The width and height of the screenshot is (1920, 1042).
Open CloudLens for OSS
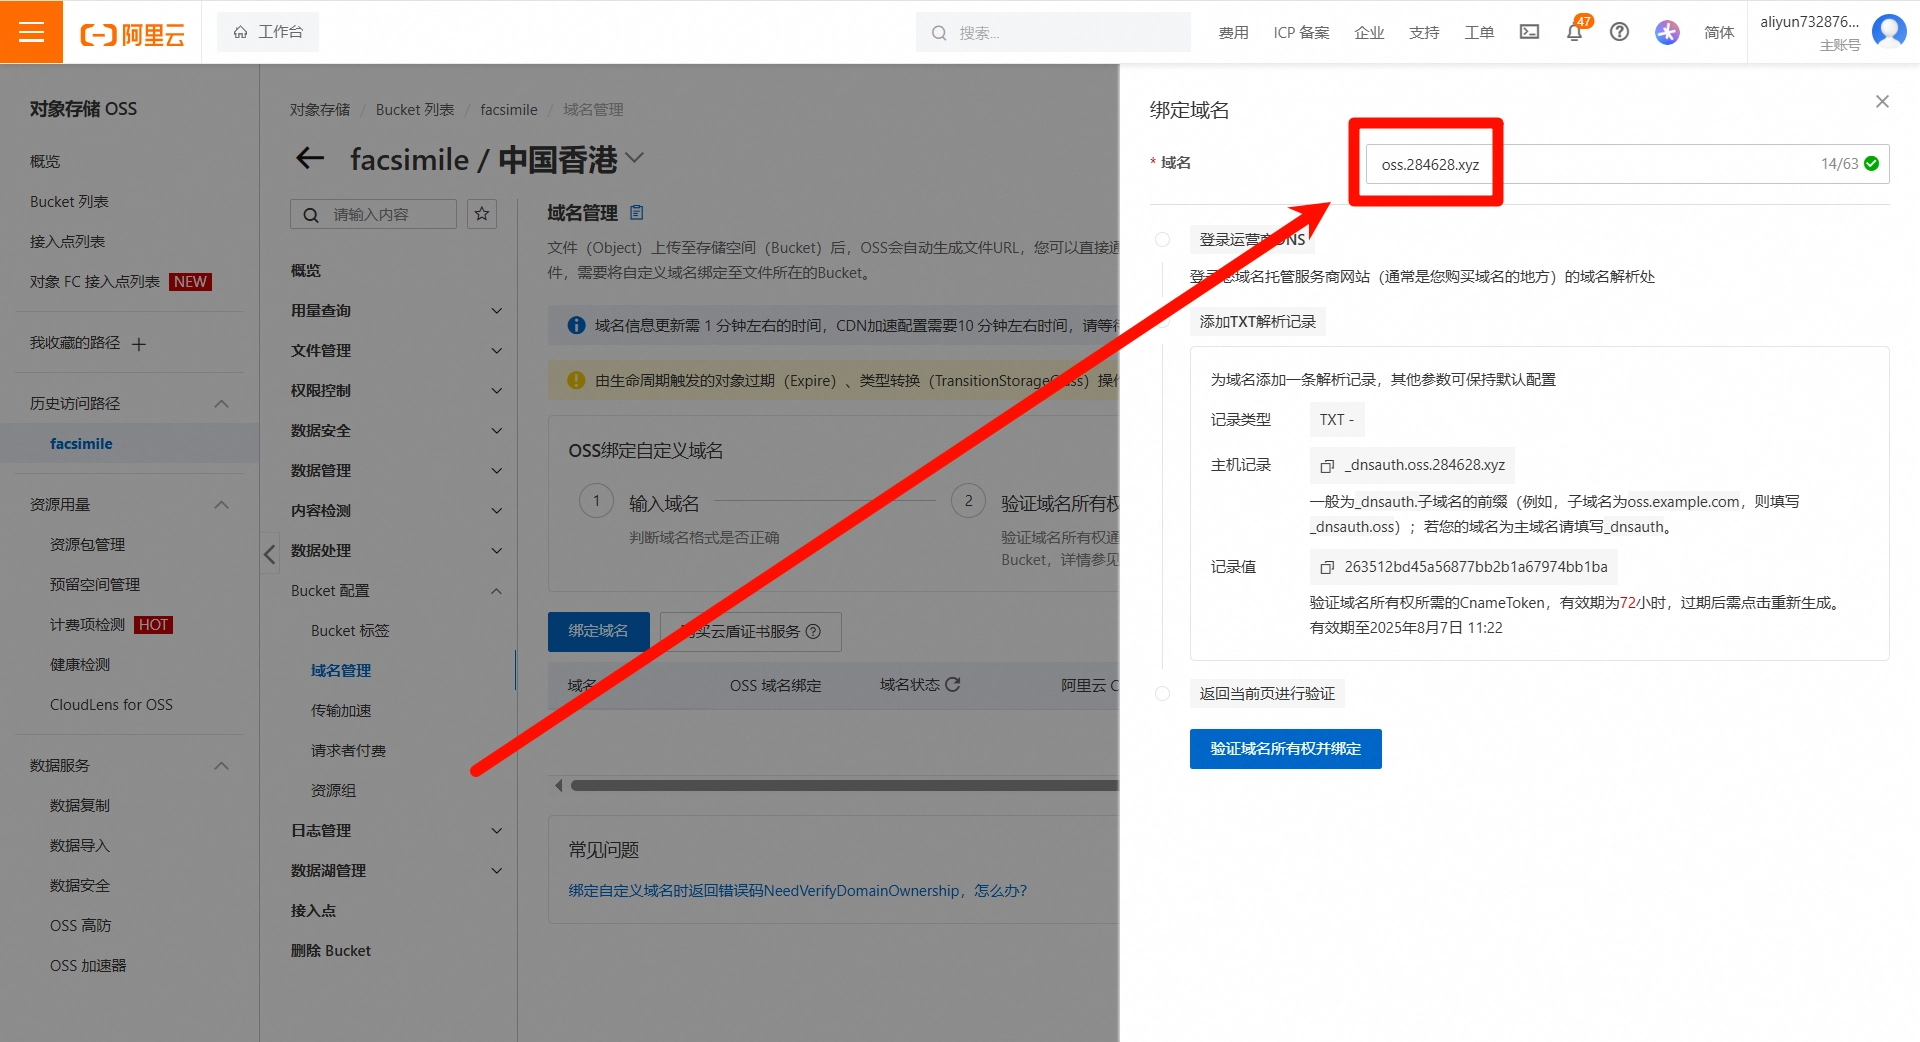pos(111,705)
